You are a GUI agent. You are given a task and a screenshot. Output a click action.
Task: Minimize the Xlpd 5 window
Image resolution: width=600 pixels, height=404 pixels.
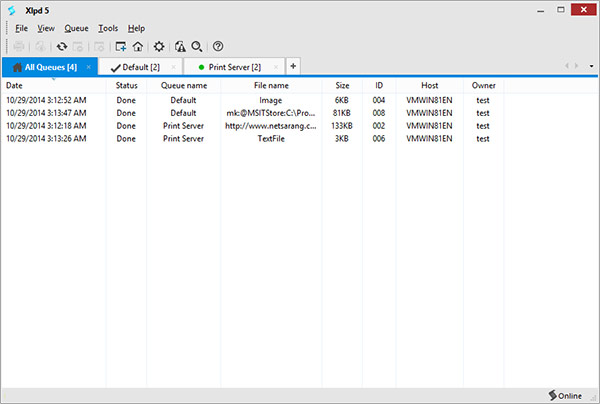tap(540, 10)
